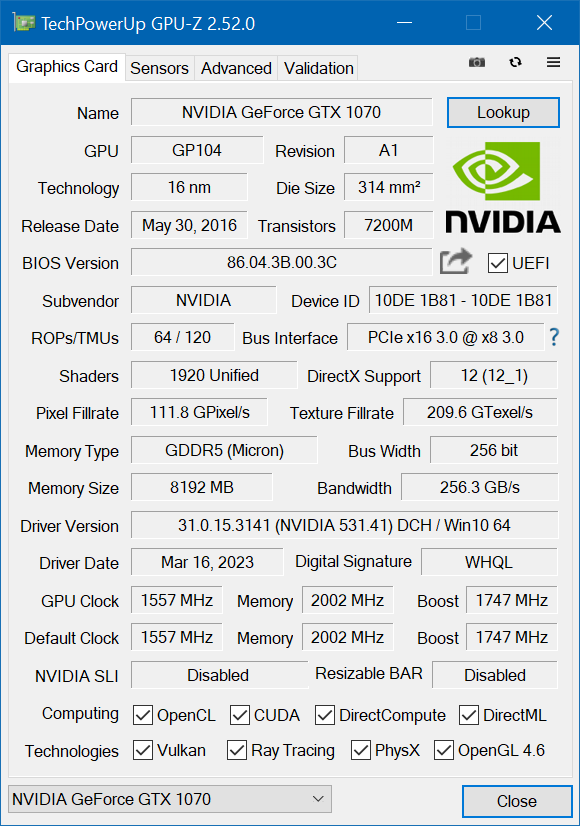Open the Advanced tab

pyautogui.click(x=235, y=68)
